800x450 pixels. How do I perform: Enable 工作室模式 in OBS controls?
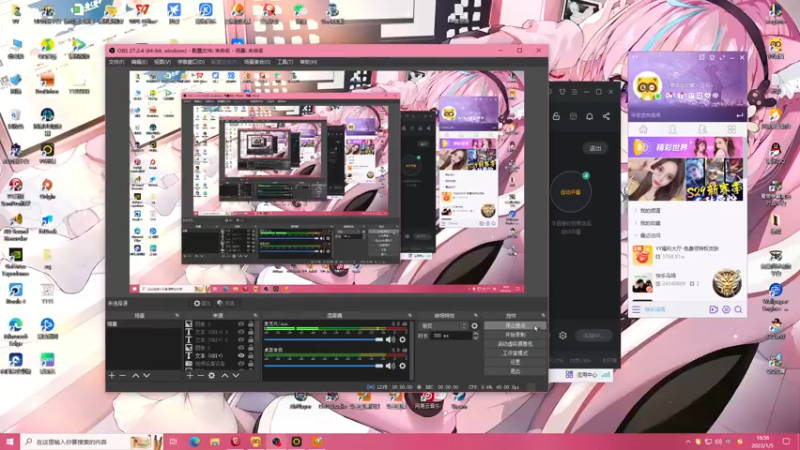515,353
